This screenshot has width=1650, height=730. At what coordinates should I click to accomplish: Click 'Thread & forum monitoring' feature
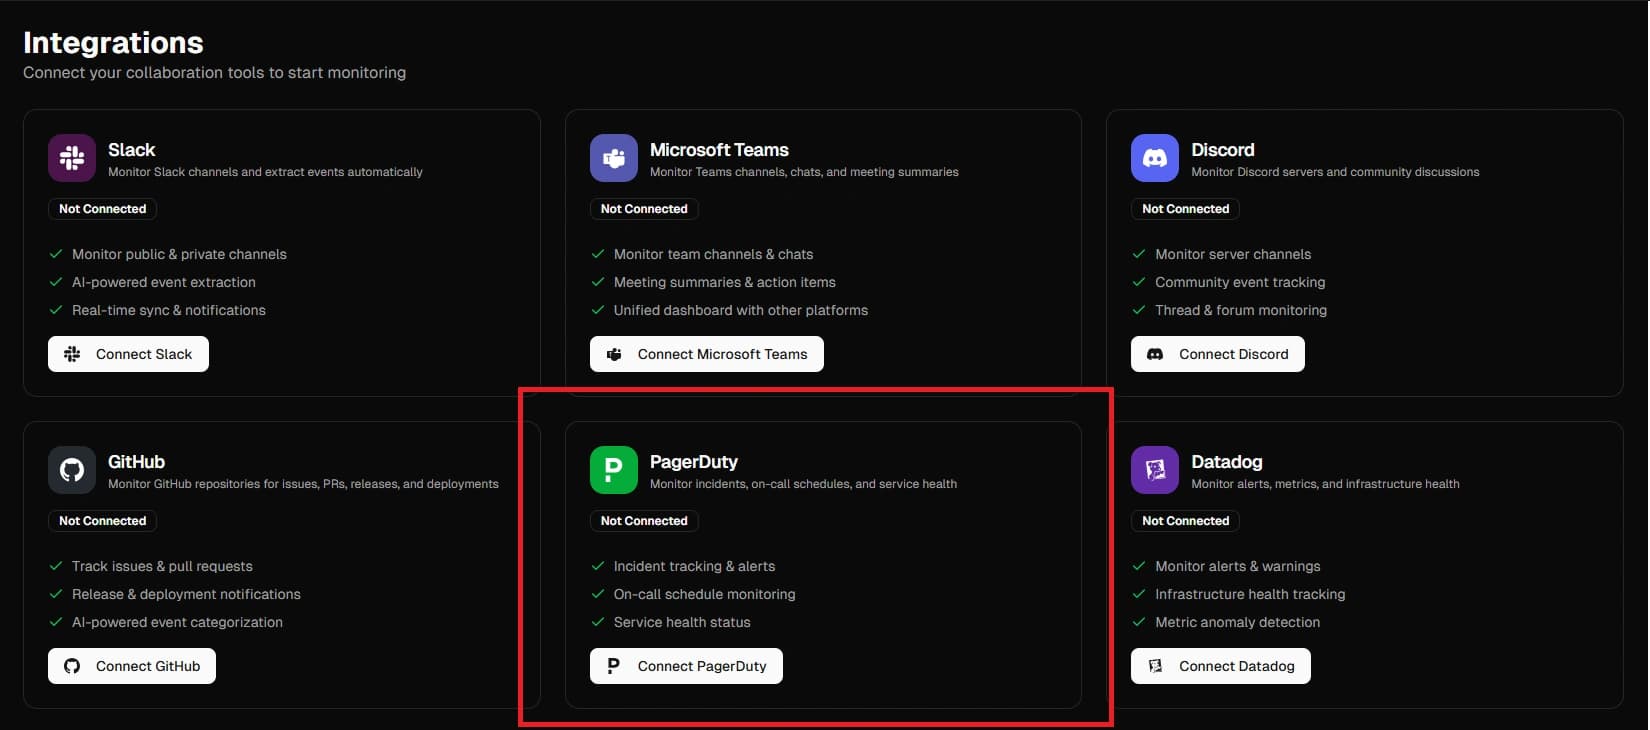(1241, 310)
